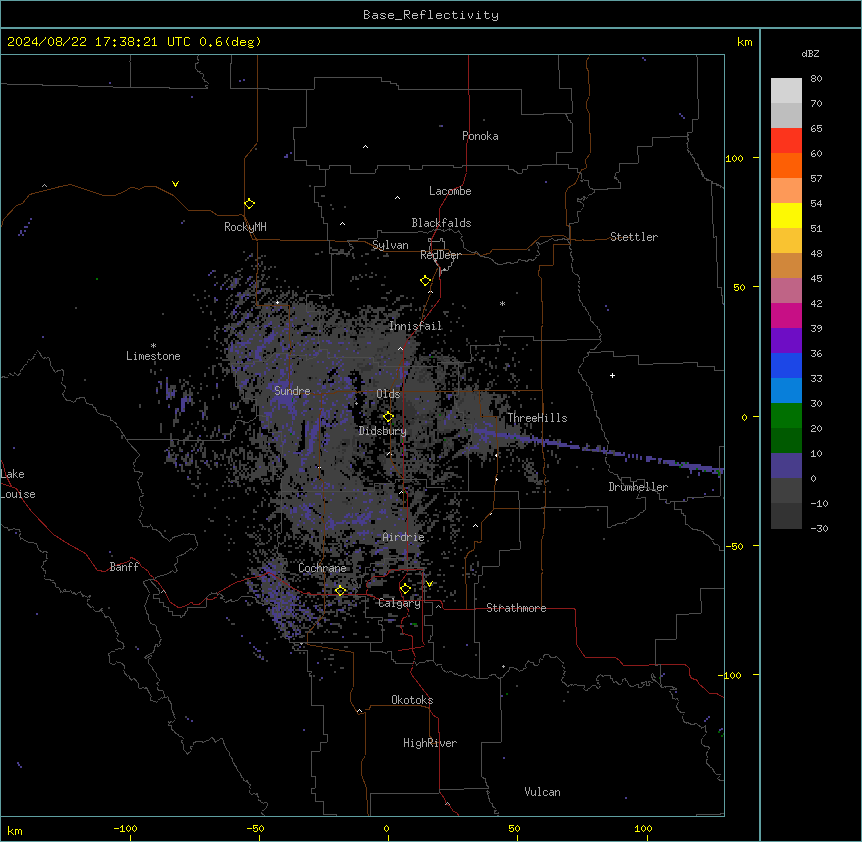Viewport: 862px width, 842px height.
Task: Click the RedDeer city label
Action: (440, 255)
